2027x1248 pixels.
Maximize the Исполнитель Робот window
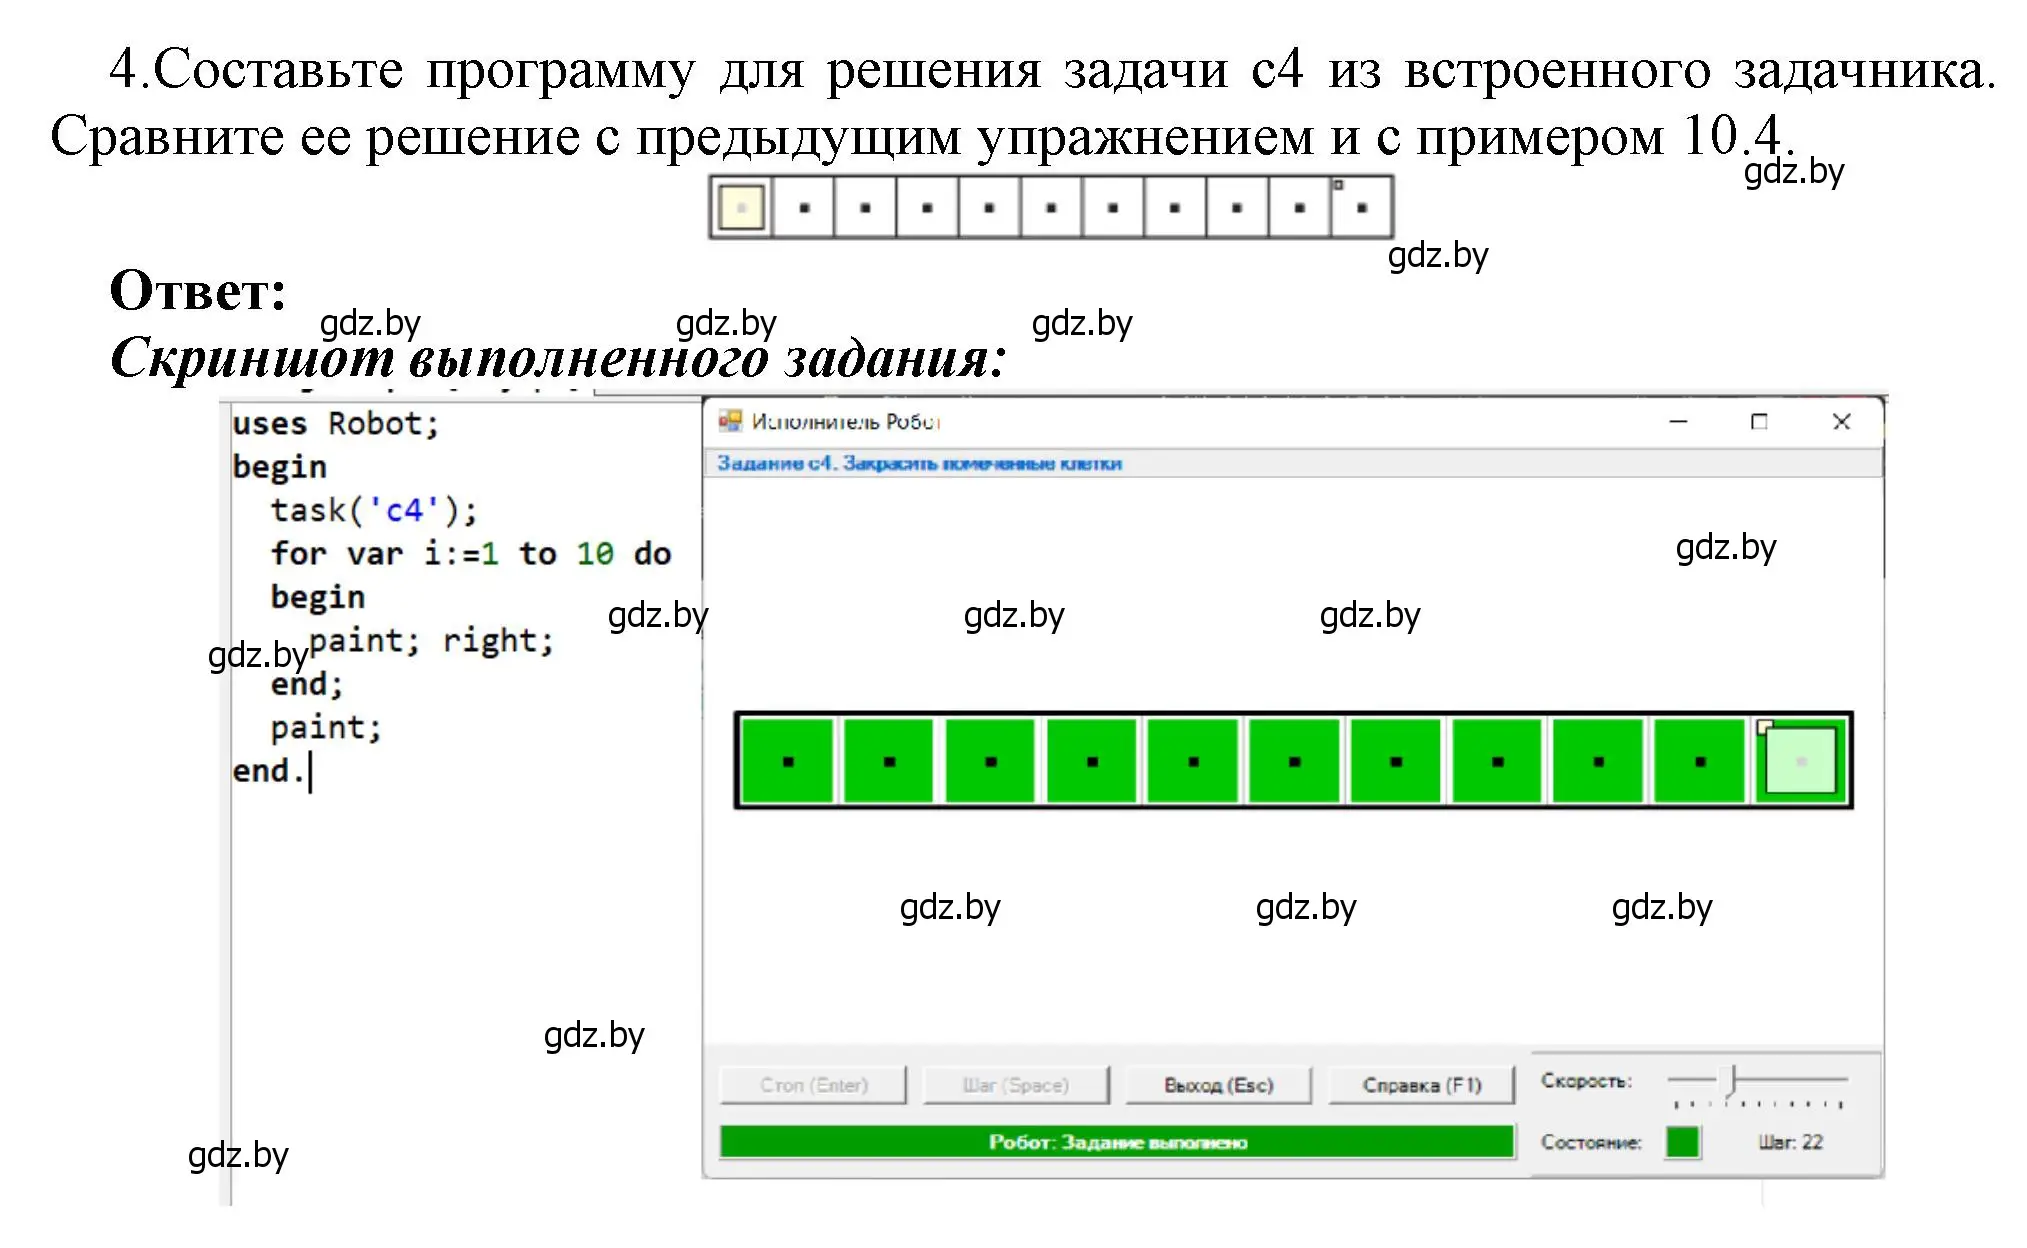(x=1759, y=422)
